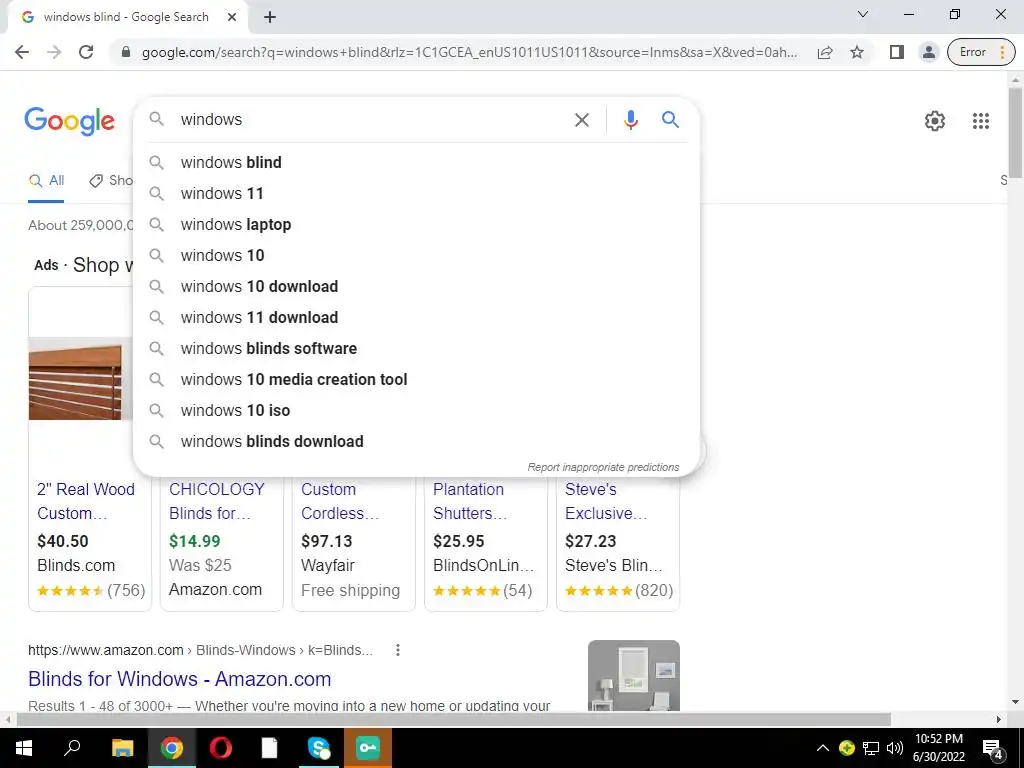Click the address bar URL
This screenshot has height=768, width=1024.
pos(469,52)
